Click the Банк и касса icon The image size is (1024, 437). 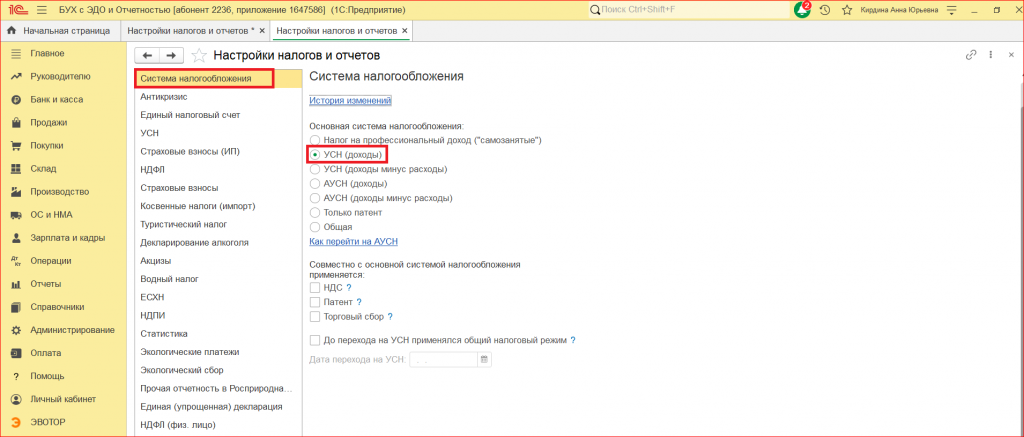(x=16, y=99)
